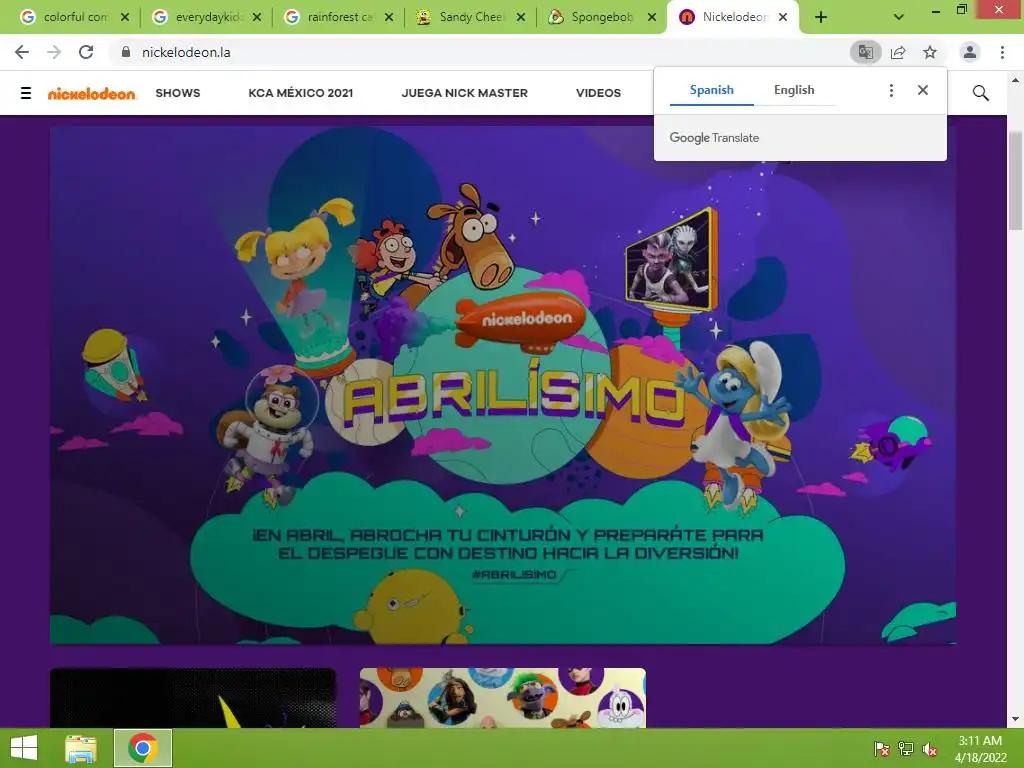Image resolution: width=1024 pixels, height=768 pixels.
Task: Open a new tab with plus button
Action: click(821, 18)
